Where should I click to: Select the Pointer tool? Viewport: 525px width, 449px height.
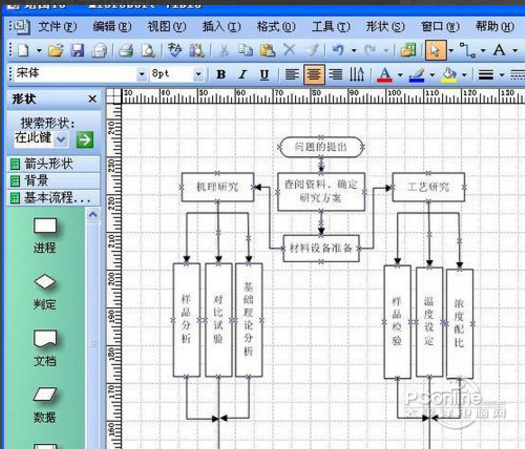(x=436, y=51)
